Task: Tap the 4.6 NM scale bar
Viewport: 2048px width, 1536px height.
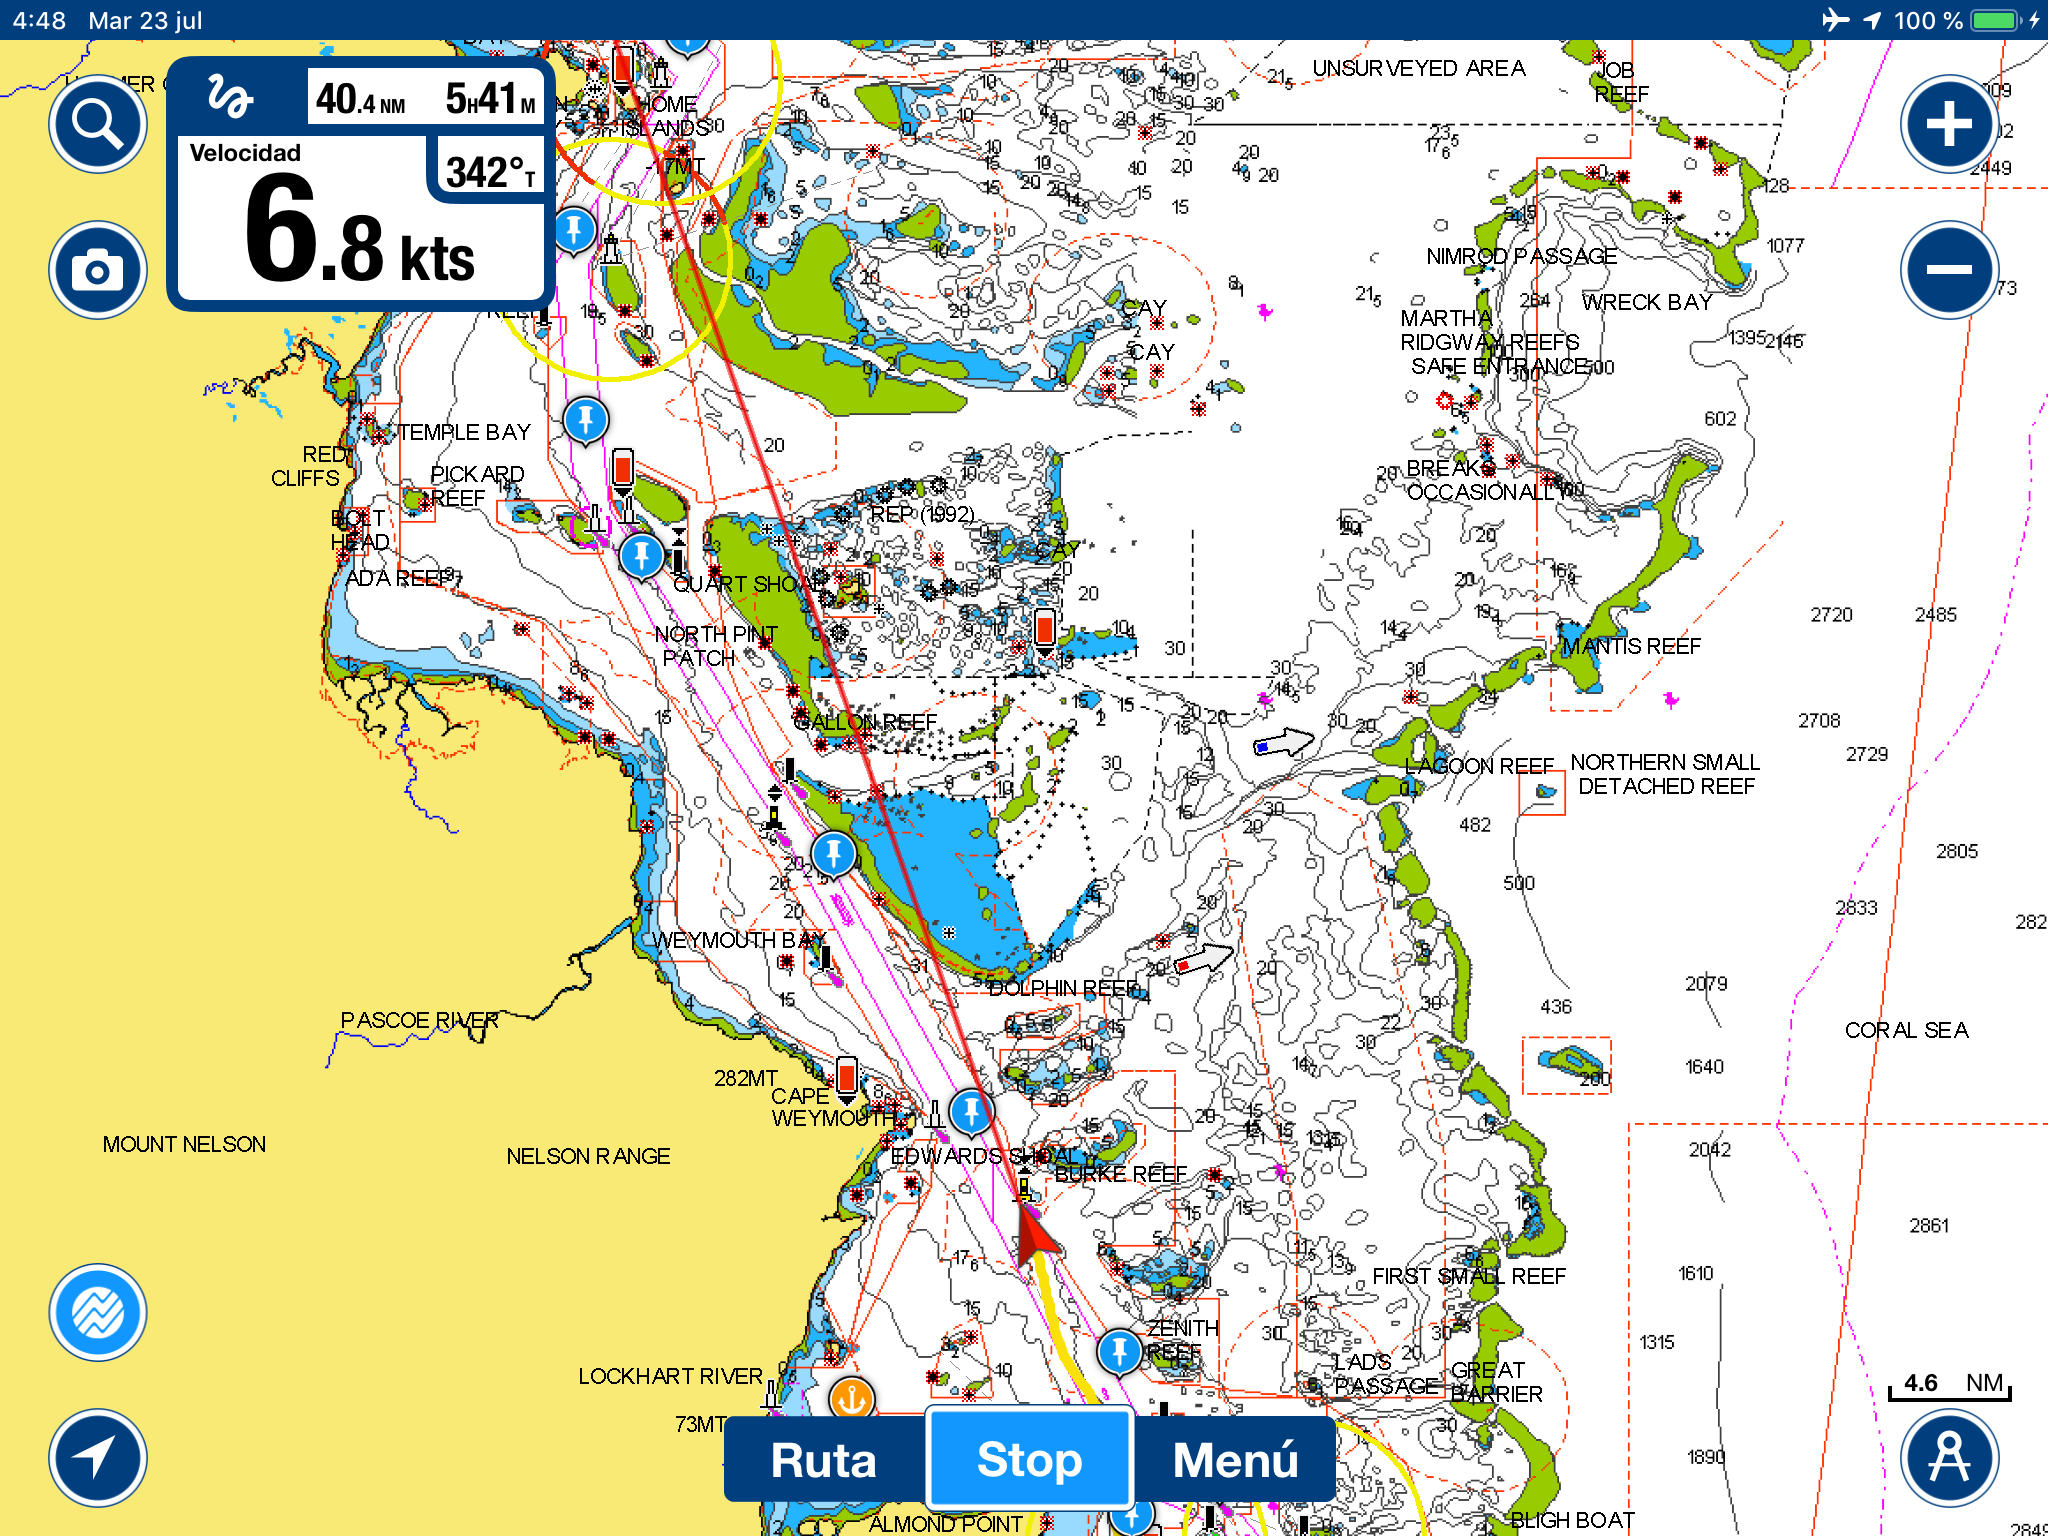Action: [1949, 1385]
